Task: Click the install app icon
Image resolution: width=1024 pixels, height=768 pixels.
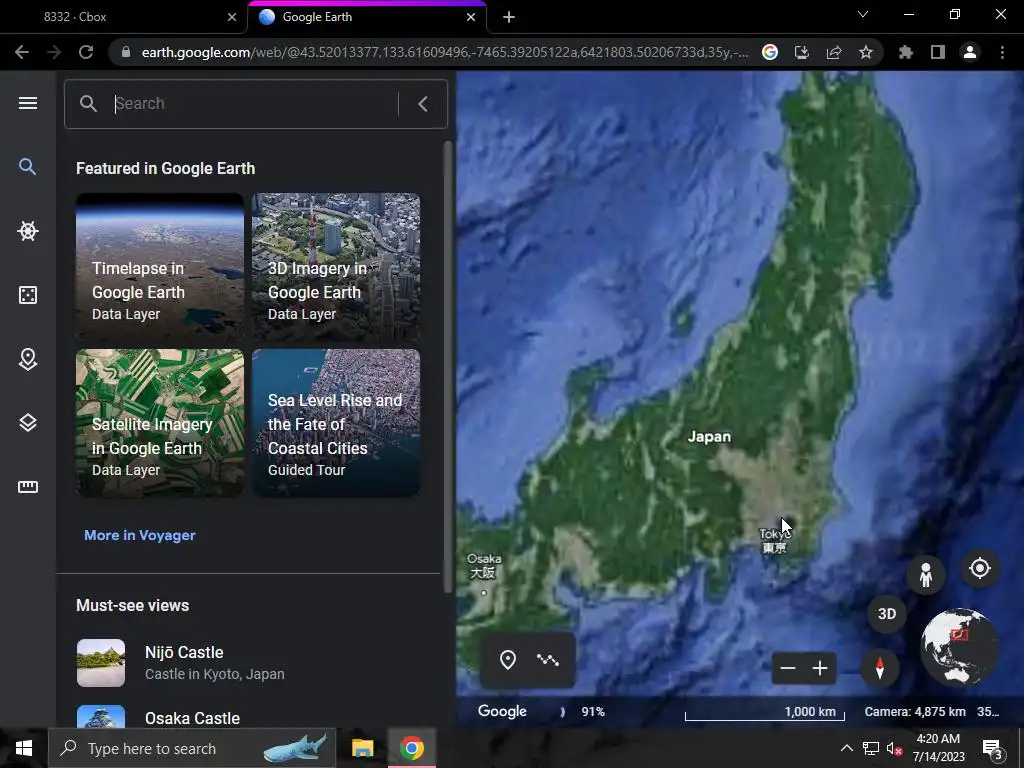Action: pos(802,52)
